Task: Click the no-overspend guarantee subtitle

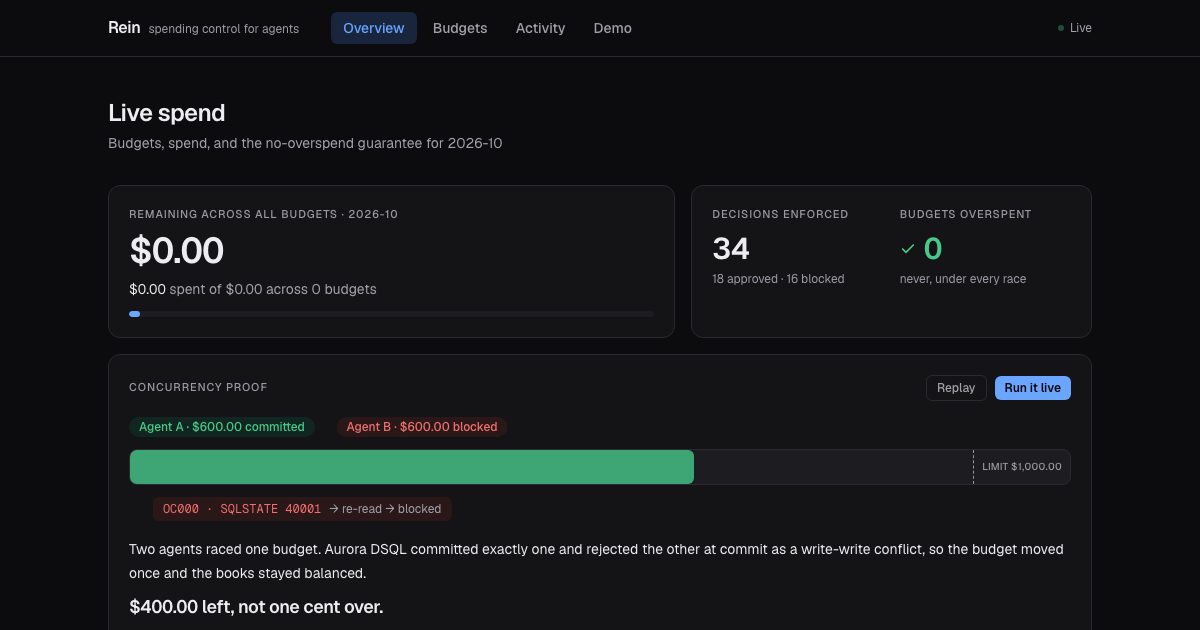Action: coord(305,144)
